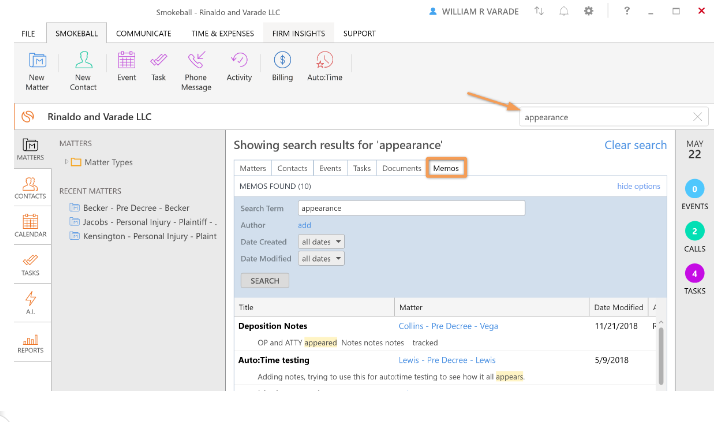The image size is (722, 422).
Task: Click the Calls counter circle
Action: 694,231
